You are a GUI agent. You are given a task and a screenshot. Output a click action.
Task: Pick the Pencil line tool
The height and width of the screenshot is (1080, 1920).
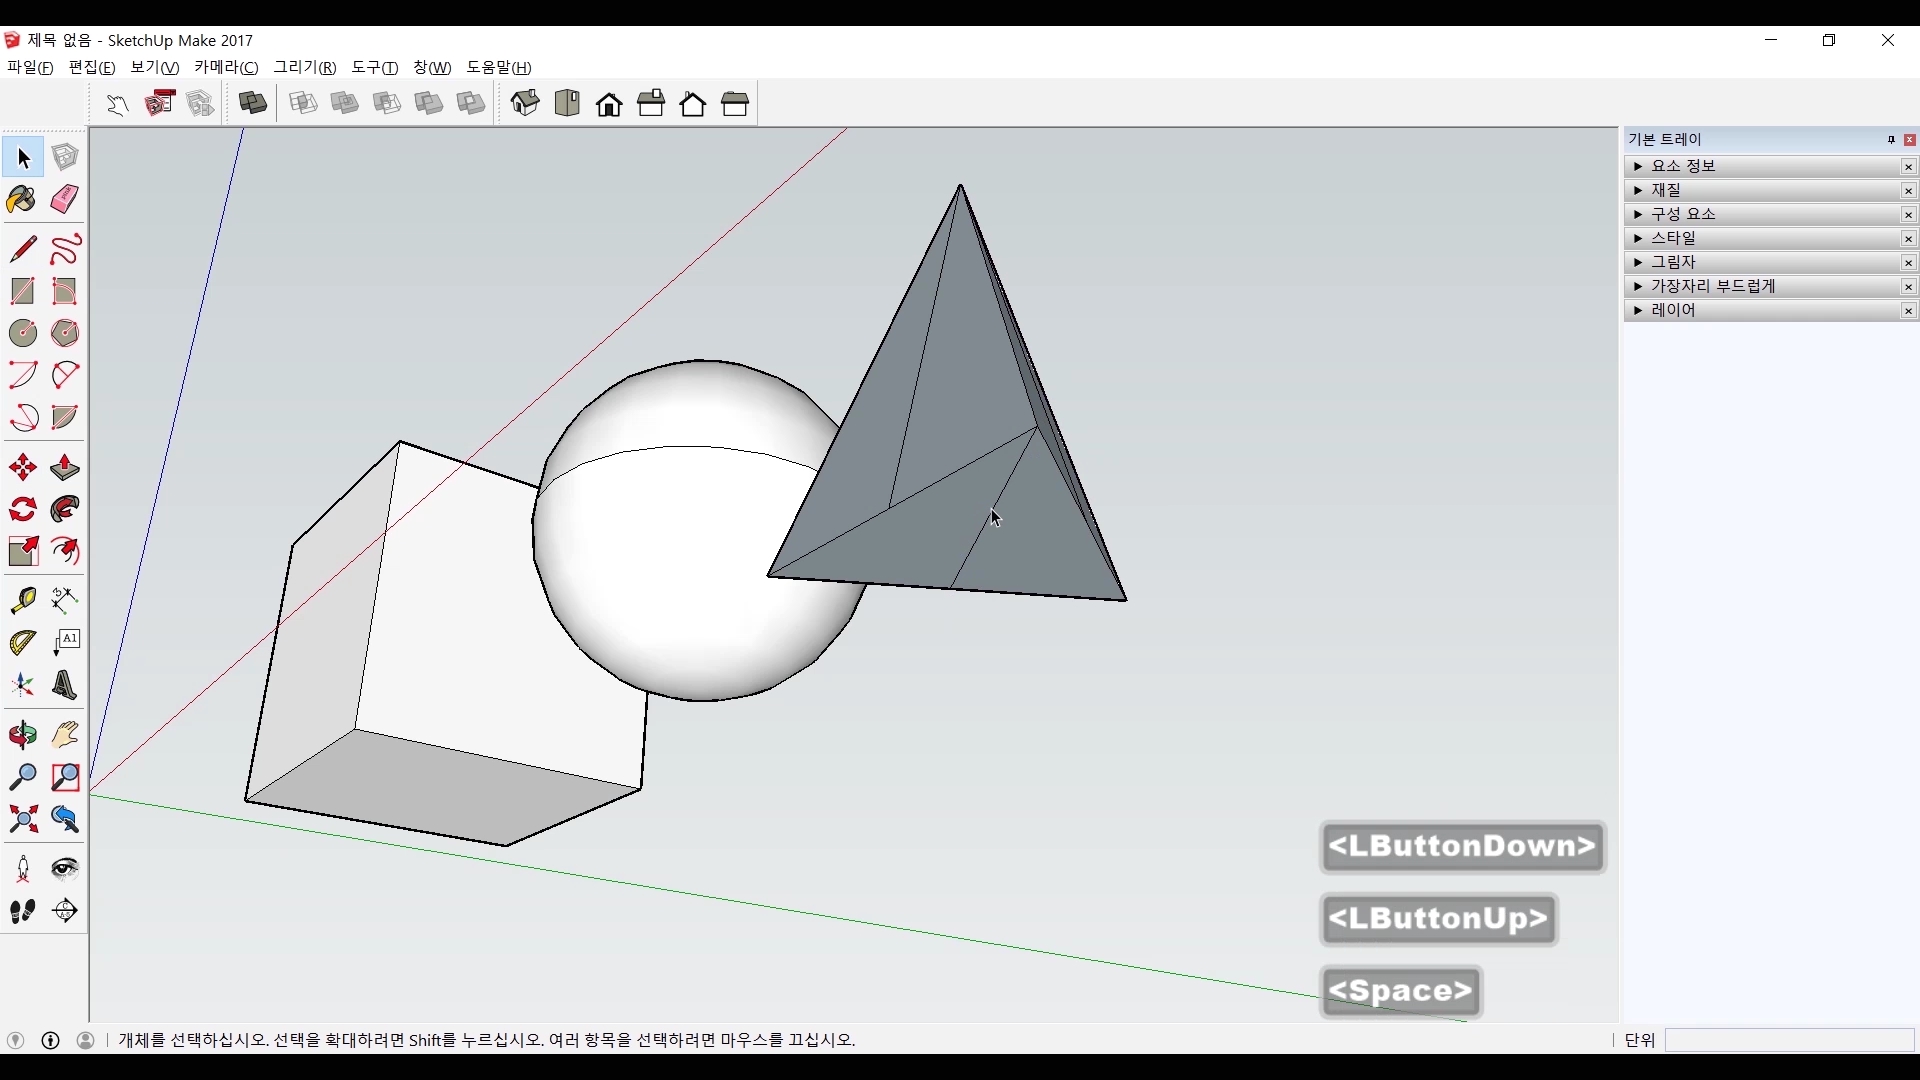[x=23, y=249]
